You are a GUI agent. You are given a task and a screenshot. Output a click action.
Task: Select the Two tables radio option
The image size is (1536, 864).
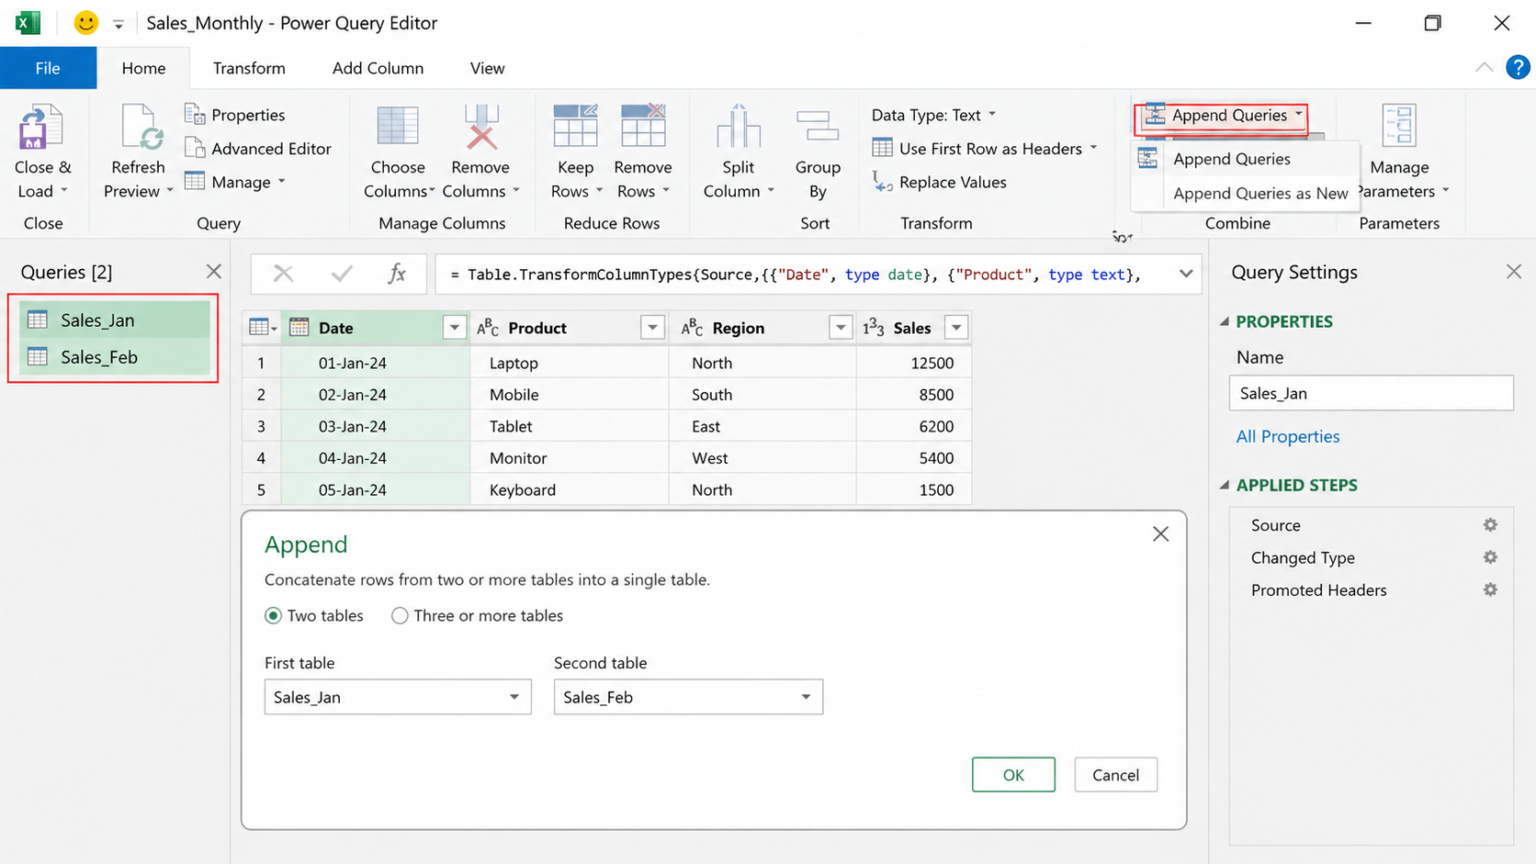tap(273, 616)
